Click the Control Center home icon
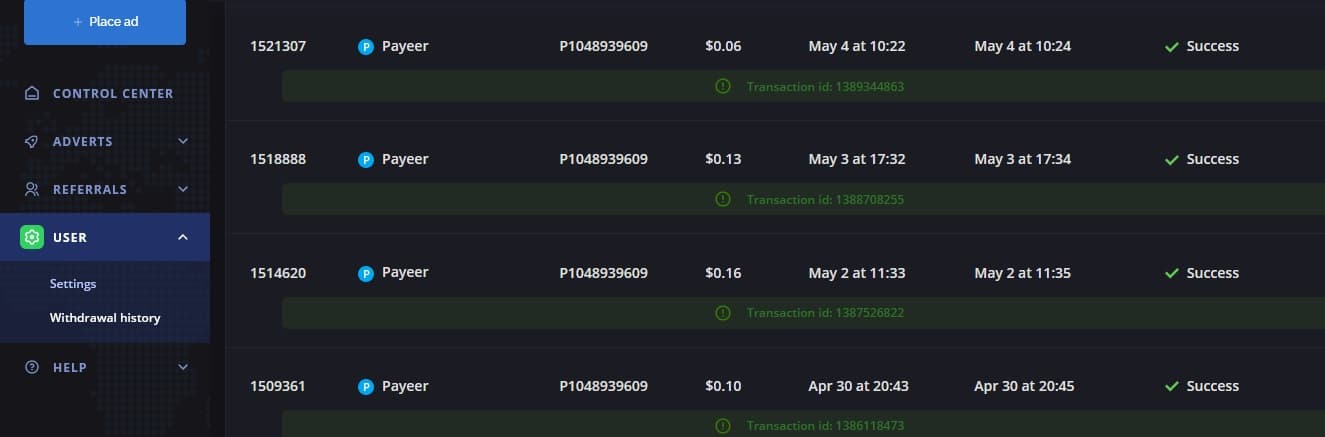Screen dimensions: 1325x437 tap(32, 94)
